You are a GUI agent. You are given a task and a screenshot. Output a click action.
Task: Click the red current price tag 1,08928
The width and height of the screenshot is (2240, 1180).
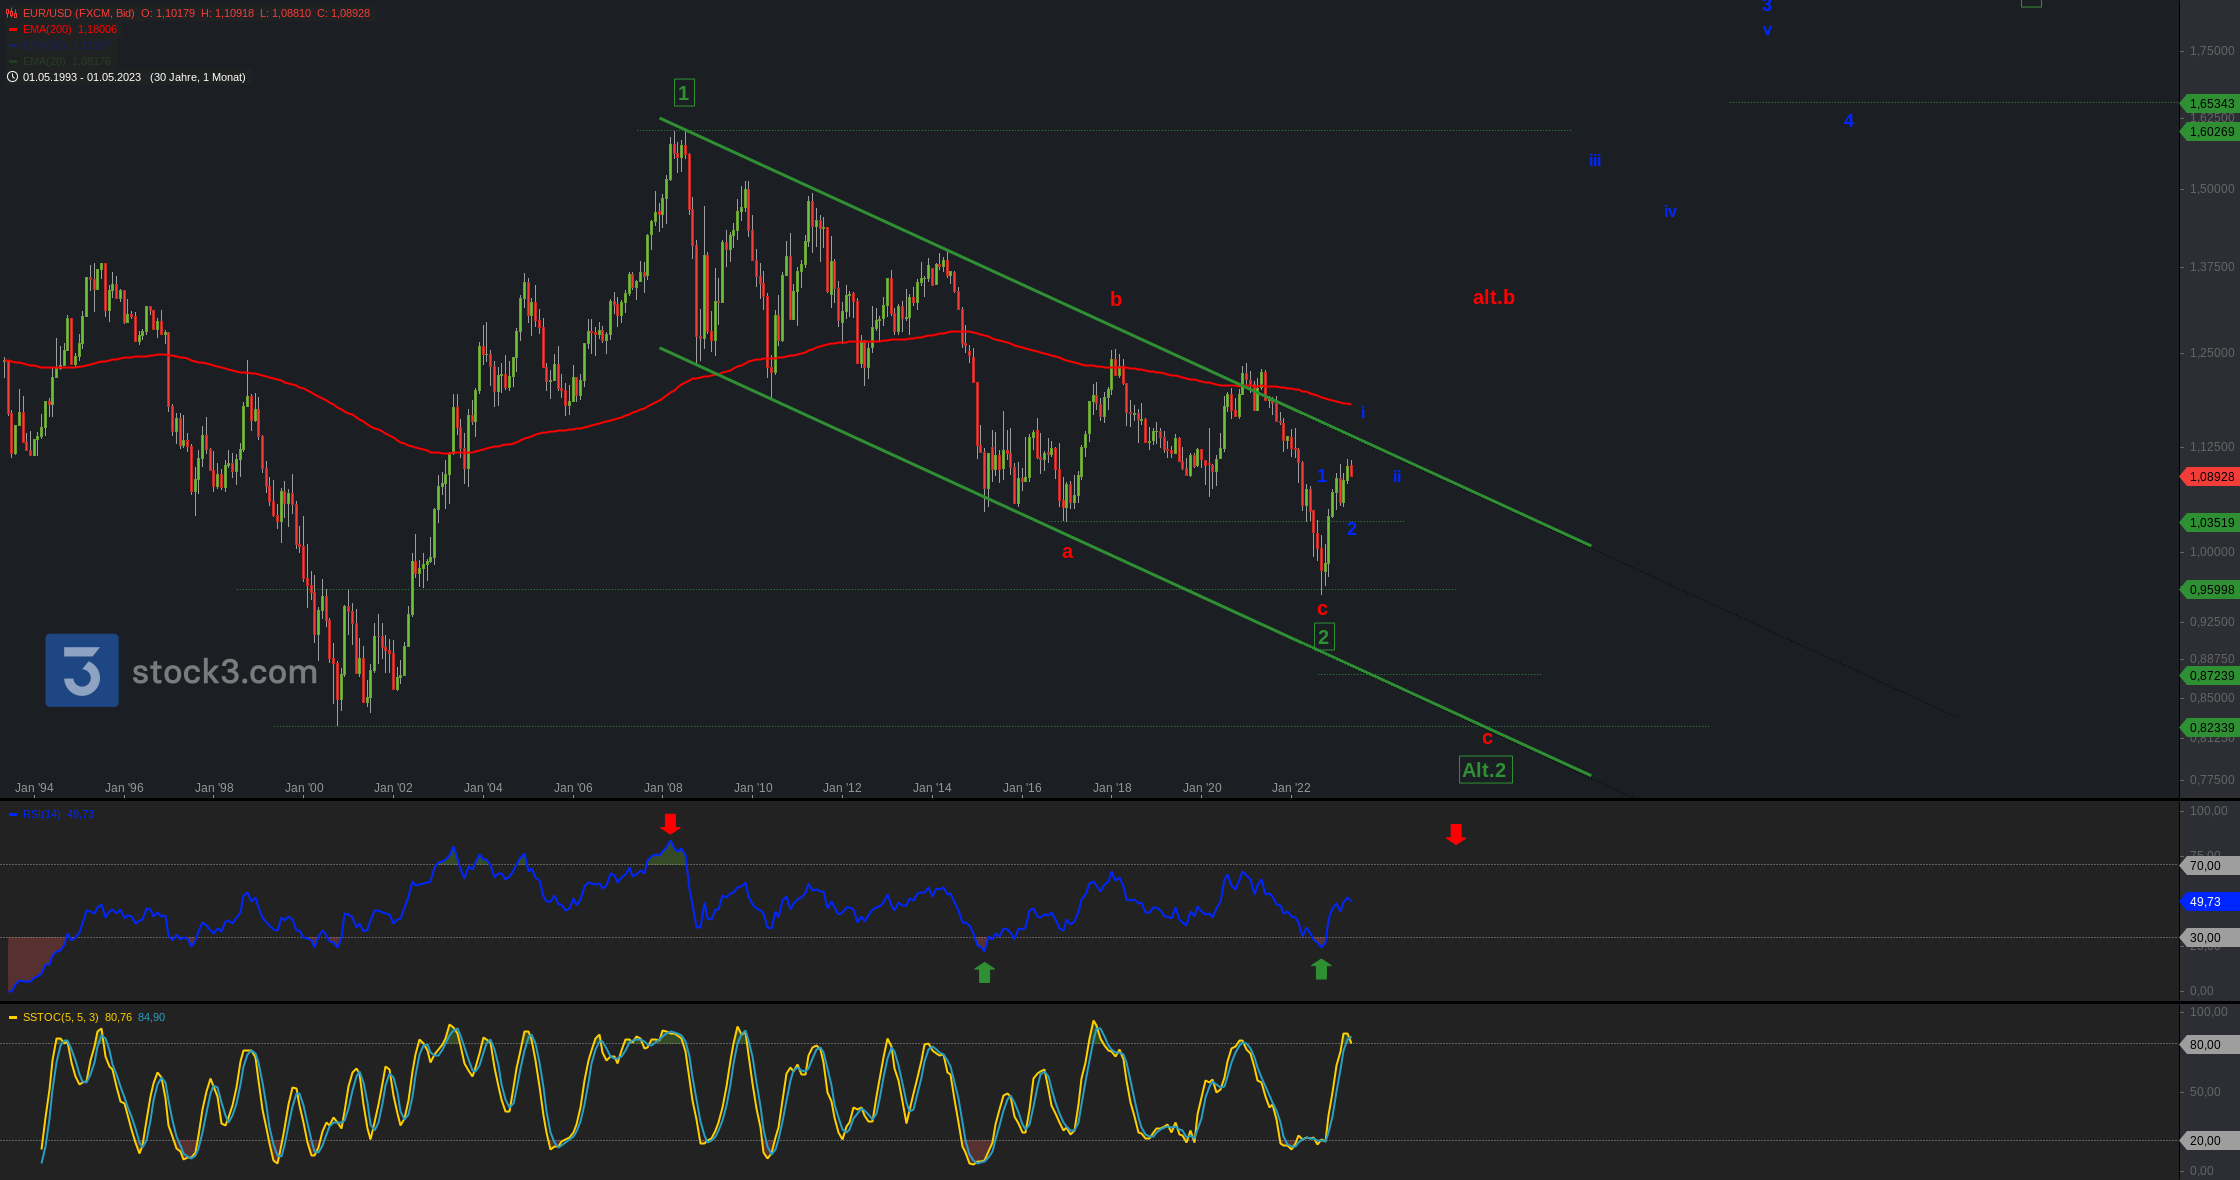pos(2209,477)
